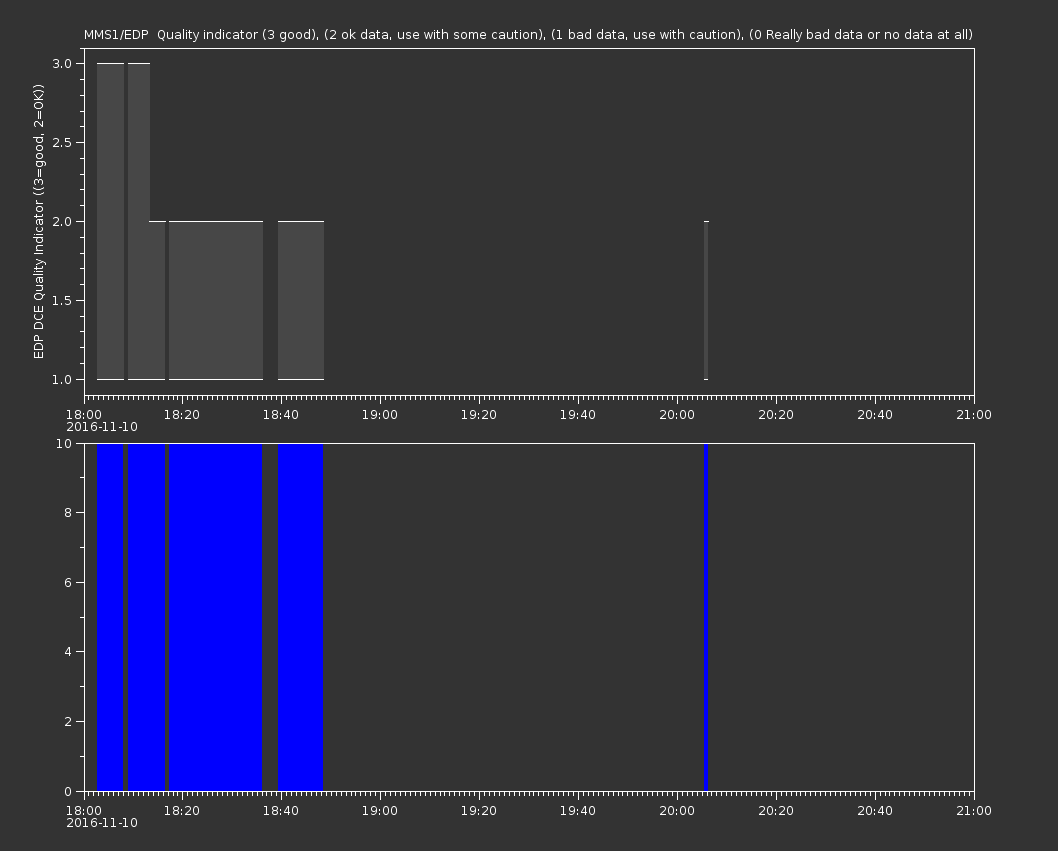Click the 0 tick label on blue plot

tap(68, 791)
